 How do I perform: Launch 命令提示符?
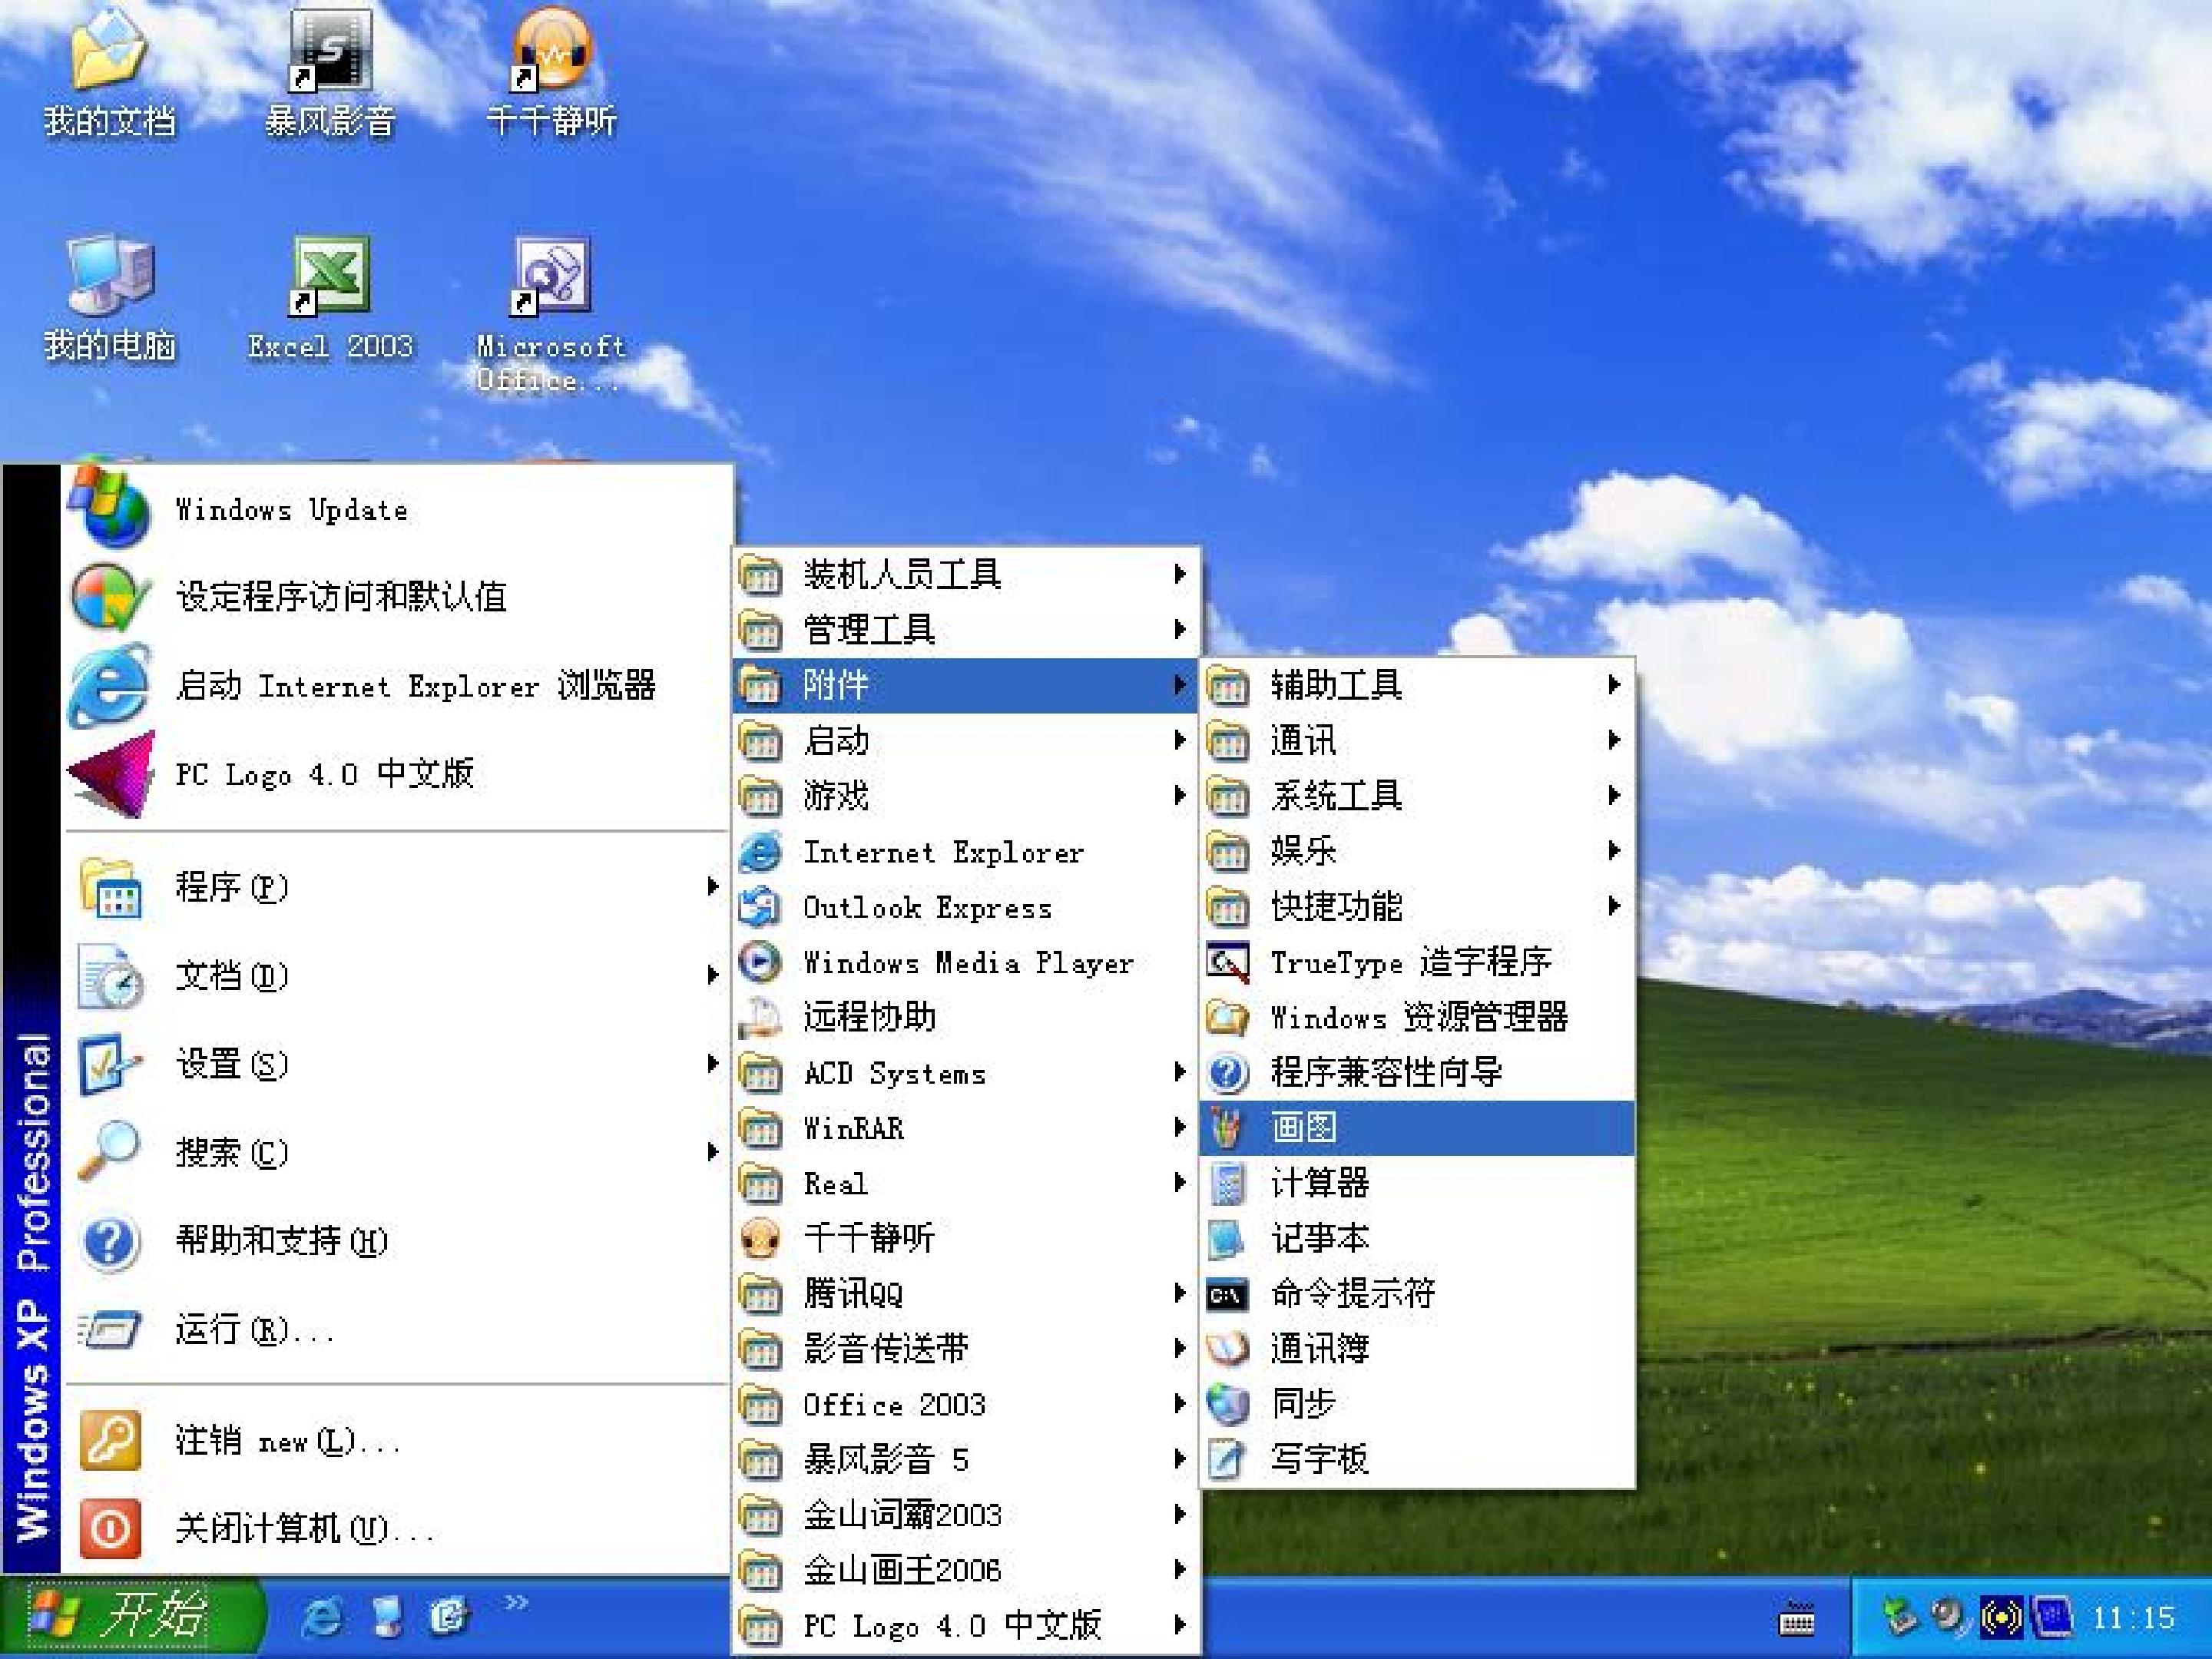point(1417,1294)
